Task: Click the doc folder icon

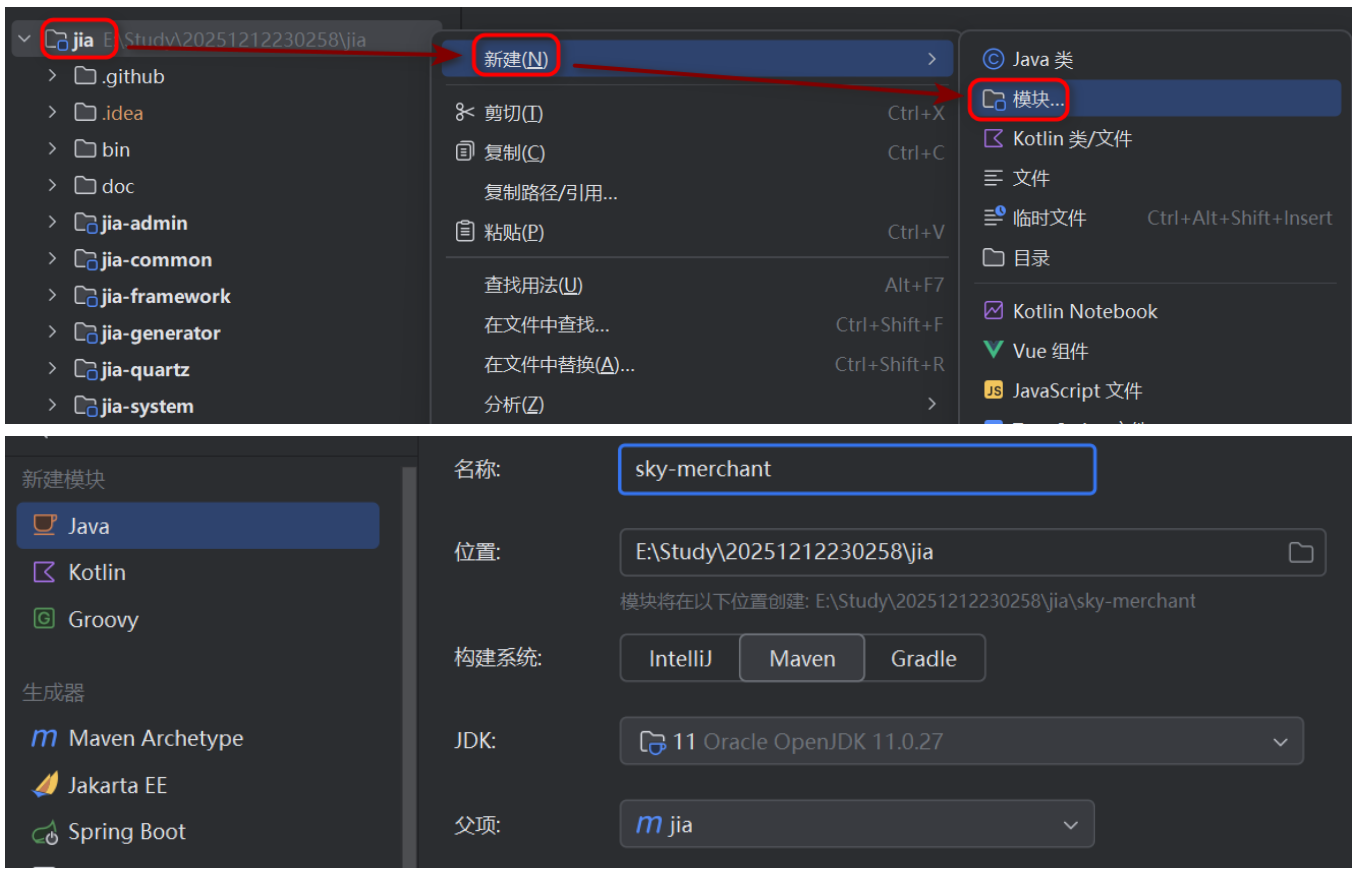Action: click(x=85, y=186)
